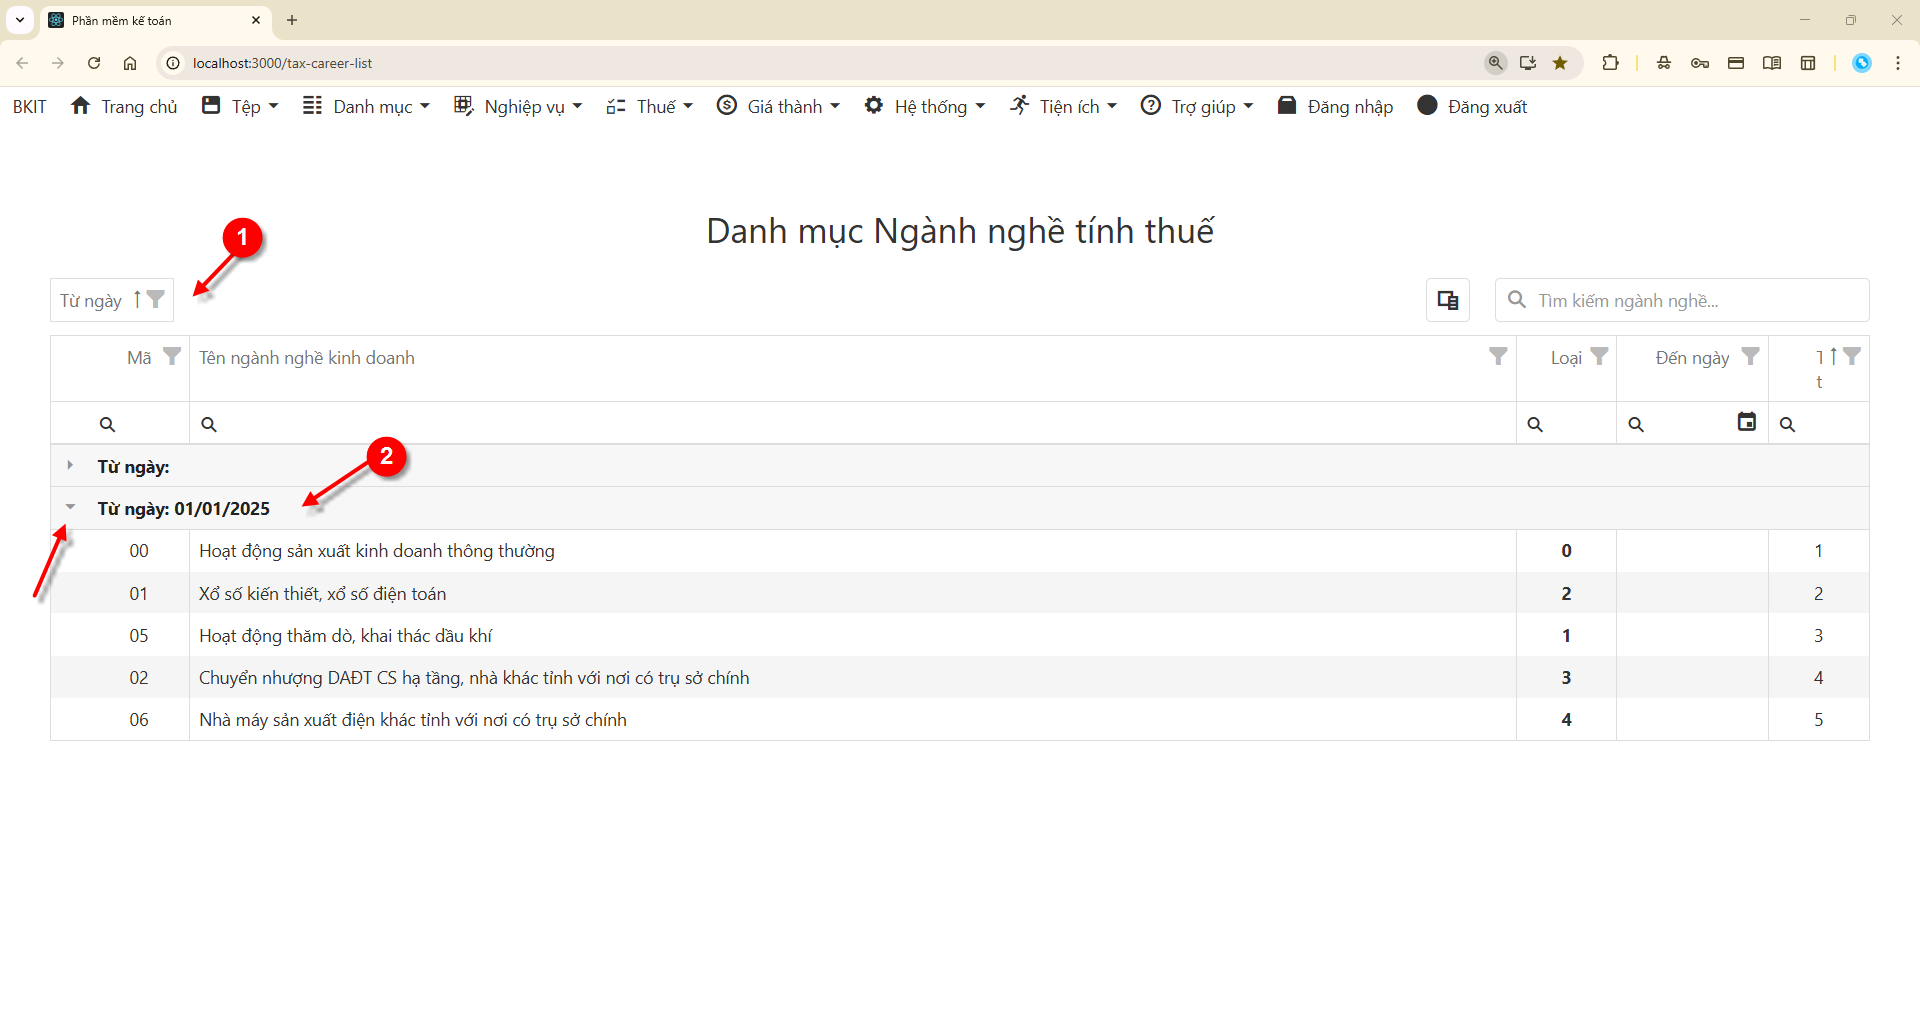Screen dimensions: 1920x1032
Task: Toggle the filter on the Từ ngày group chip
Action: 155,299
